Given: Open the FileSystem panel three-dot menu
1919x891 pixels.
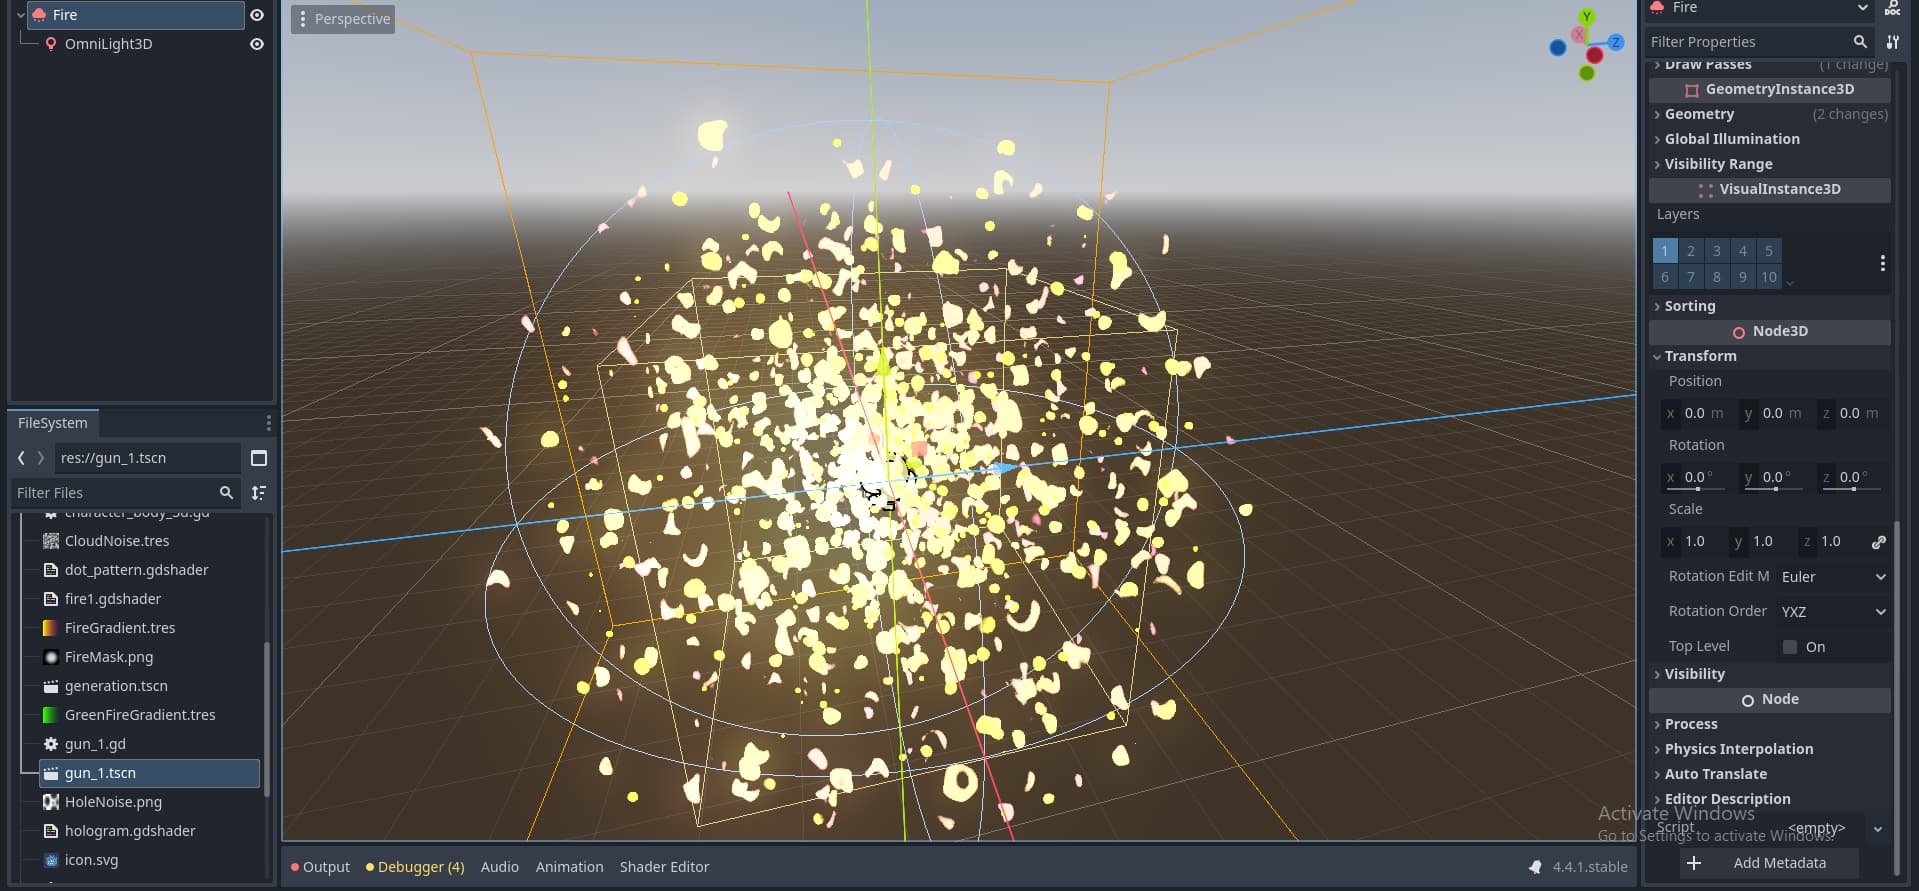Looking at the screenshot, I should [268, 423].
